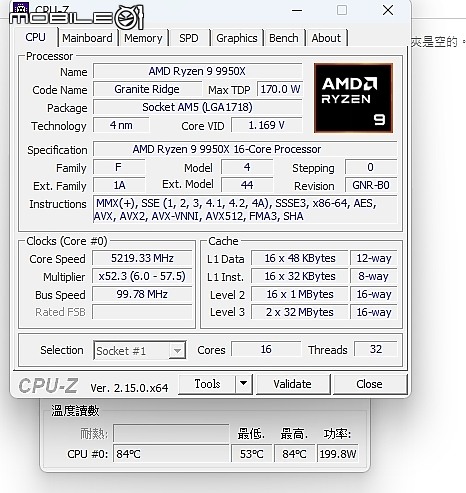This screenshot has width=466, height=493.
Task: Click the L1 Inst. 8-way value
Action: (x=374, y=276)
